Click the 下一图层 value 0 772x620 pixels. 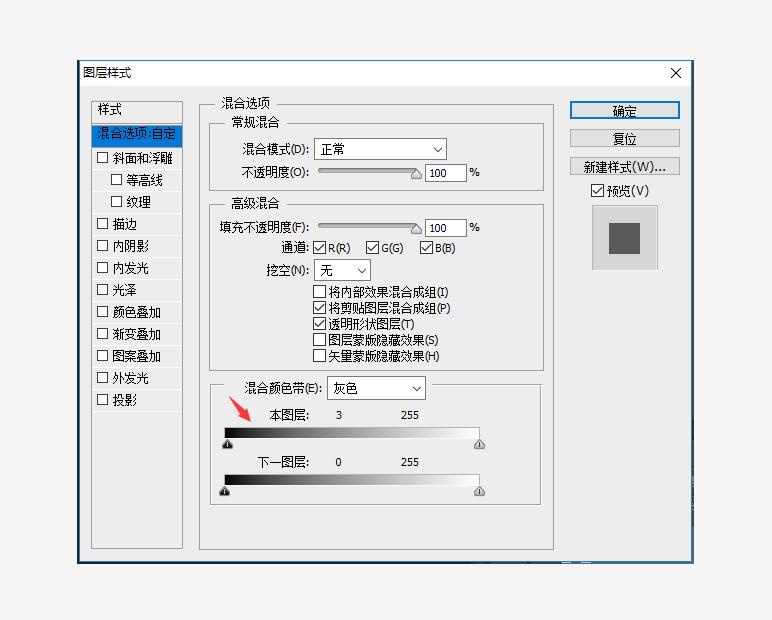pos(338,462)
